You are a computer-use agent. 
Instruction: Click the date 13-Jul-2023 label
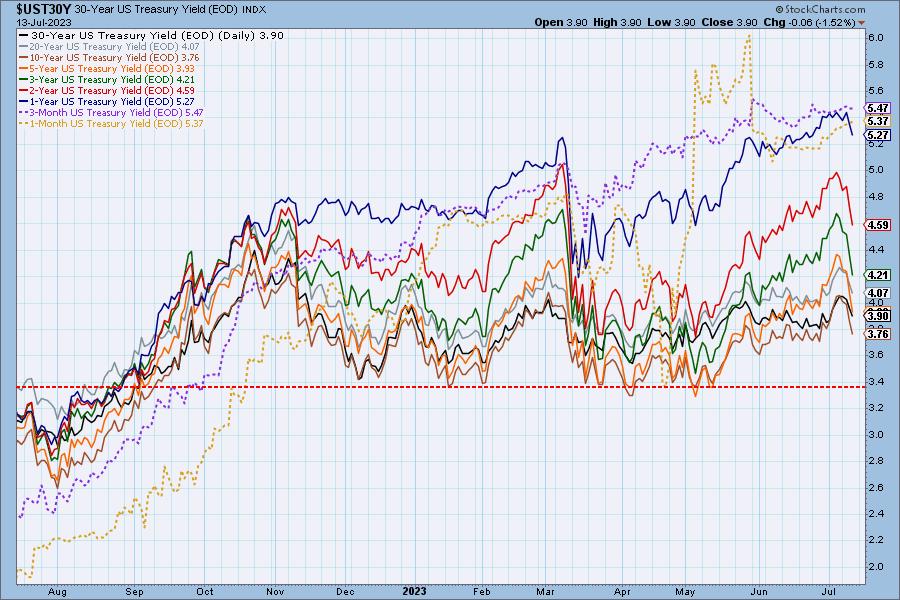pos(44,22)
